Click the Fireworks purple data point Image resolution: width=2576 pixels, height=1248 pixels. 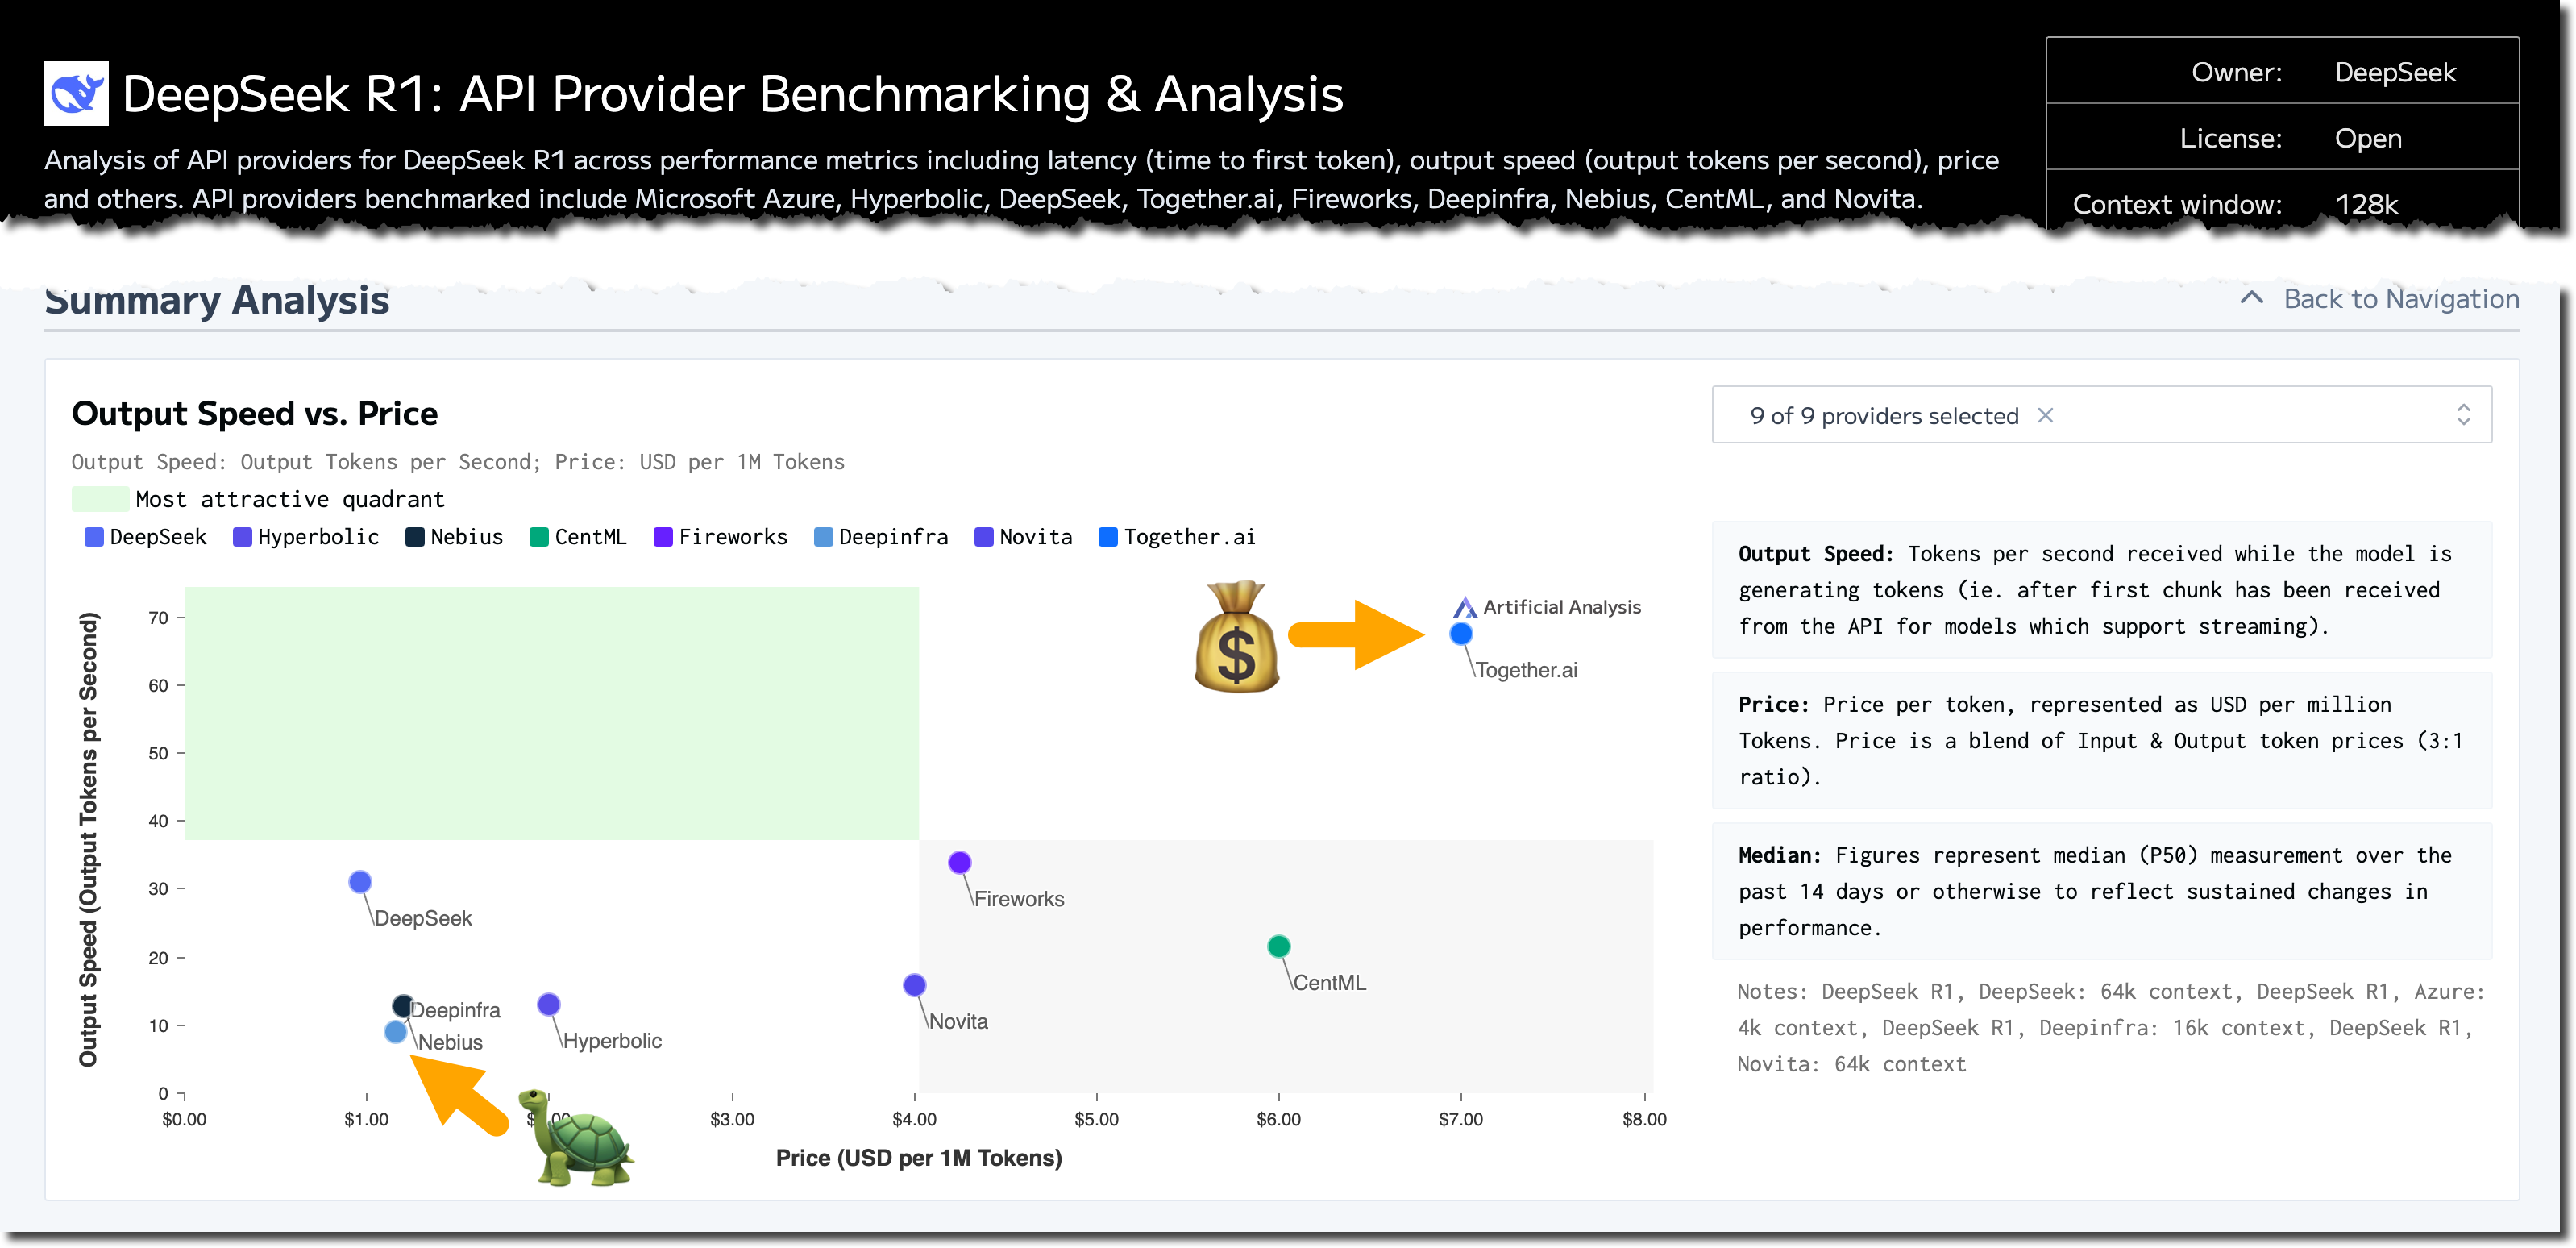[x=959, y=862]
